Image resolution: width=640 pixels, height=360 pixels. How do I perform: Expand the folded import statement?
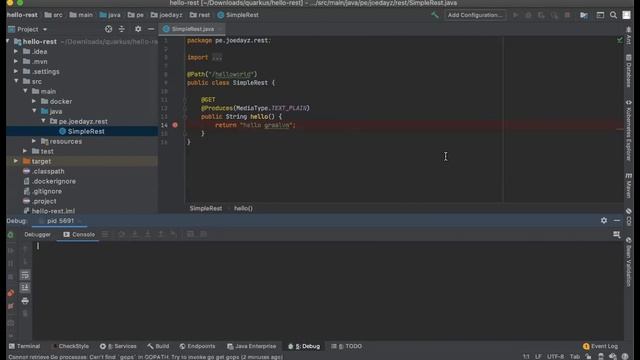pos(217,58)
